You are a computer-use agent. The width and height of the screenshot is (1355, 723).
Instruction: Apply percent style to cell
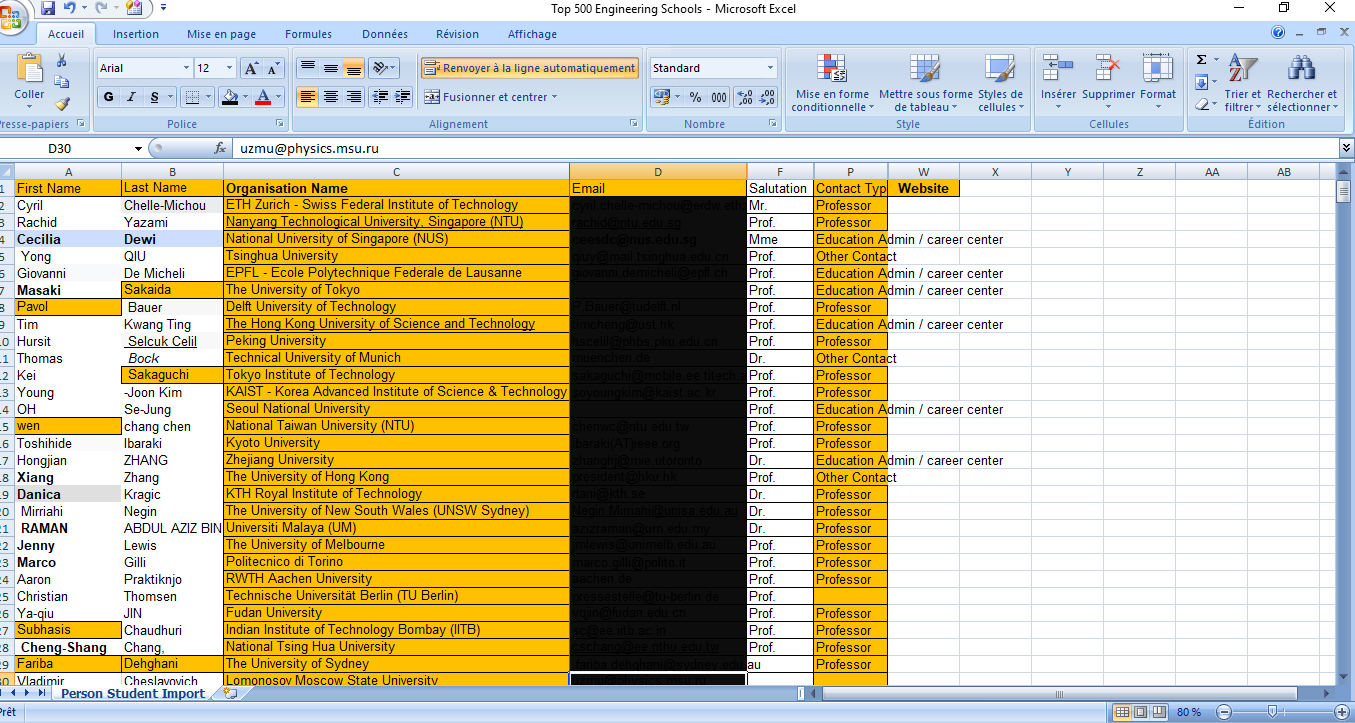[695, 97]
